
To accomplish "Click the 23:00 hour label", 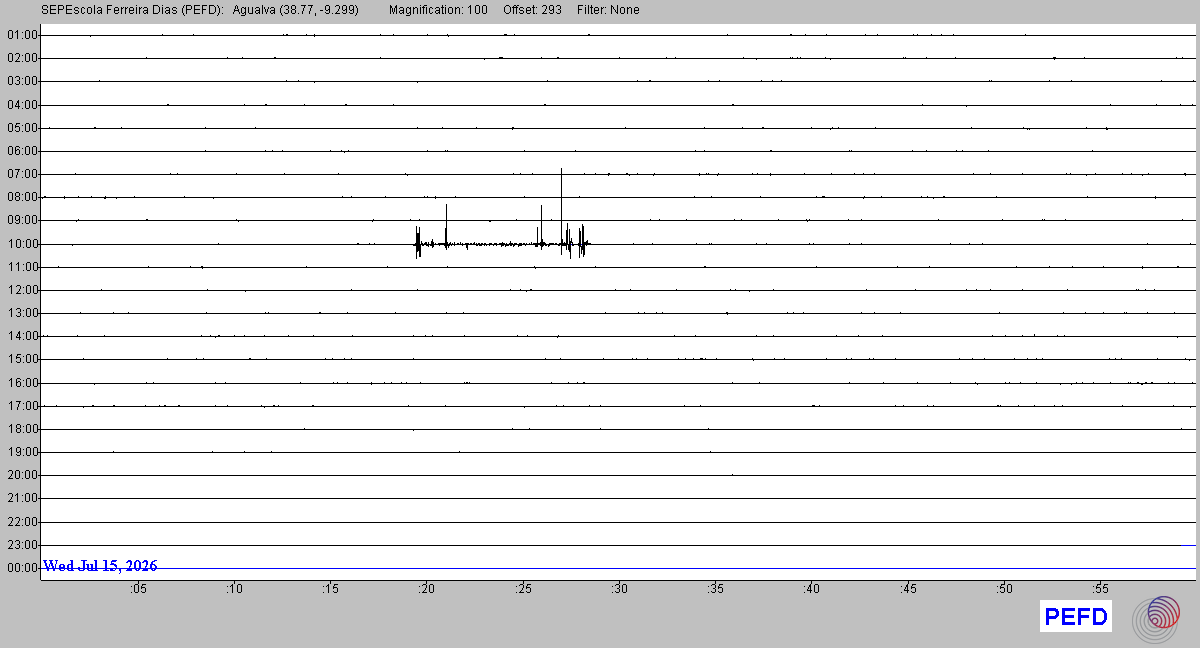I will click(22, 545).
